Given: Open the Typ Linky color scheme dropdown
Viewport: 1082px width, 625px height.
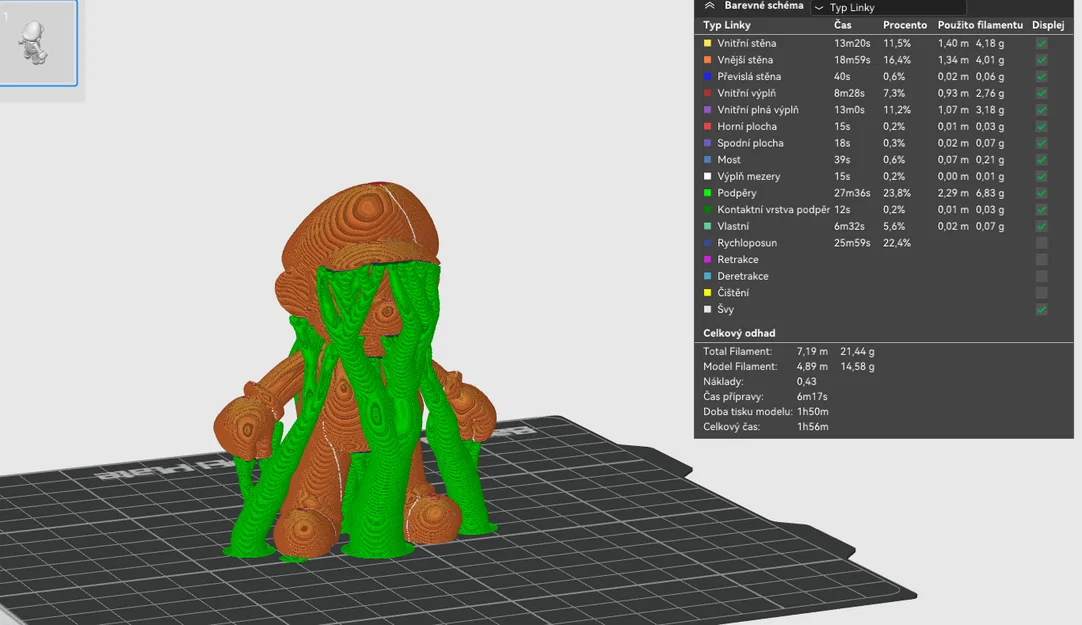Looking at the screenshot, I should (889, 8).
